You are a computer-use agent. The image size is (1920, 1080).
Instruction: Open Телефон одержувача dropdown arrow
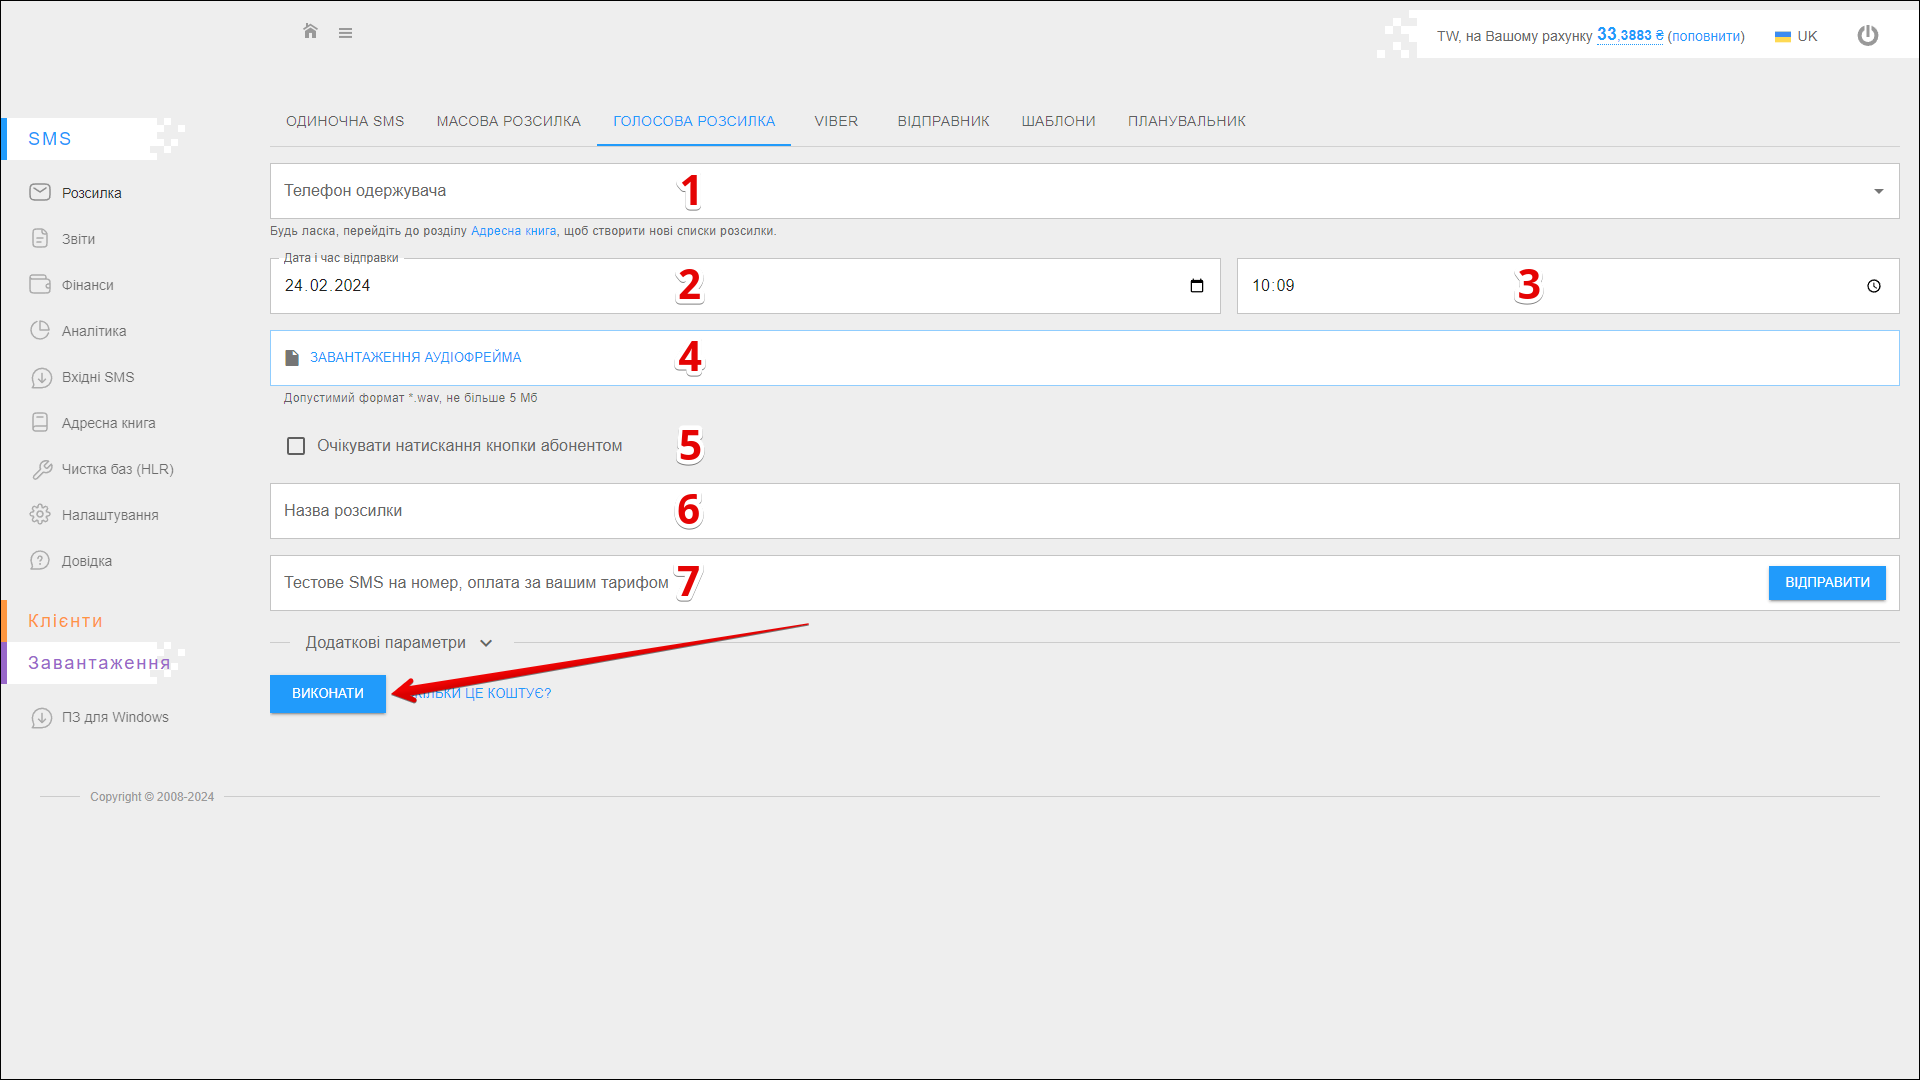point(1878,191)
